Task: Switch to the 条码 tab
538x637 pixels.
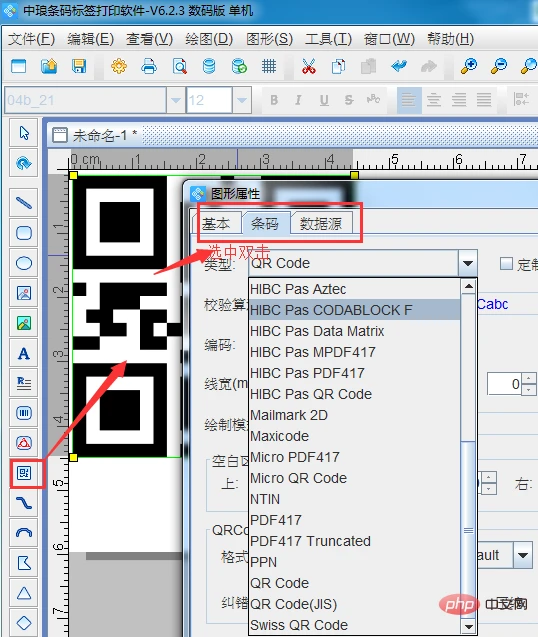Action: tap(265, 223)
